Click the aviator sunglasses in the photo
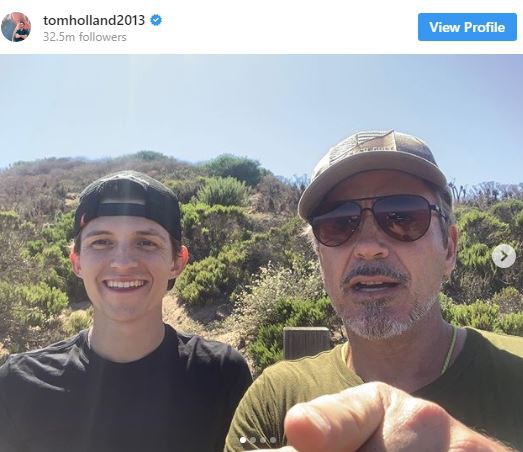 point(377,220)
